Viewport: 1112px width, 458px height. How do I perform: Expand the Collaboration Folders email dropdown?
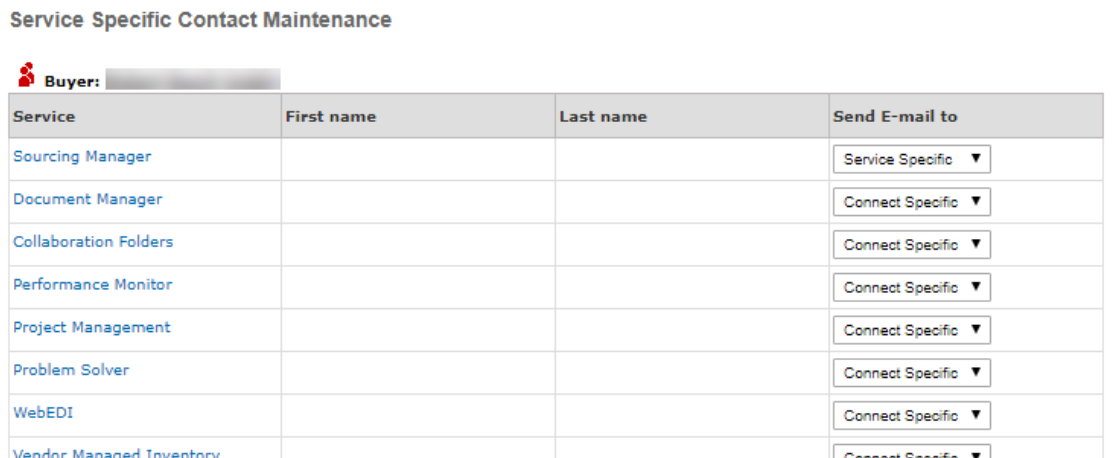pos(911,245)
